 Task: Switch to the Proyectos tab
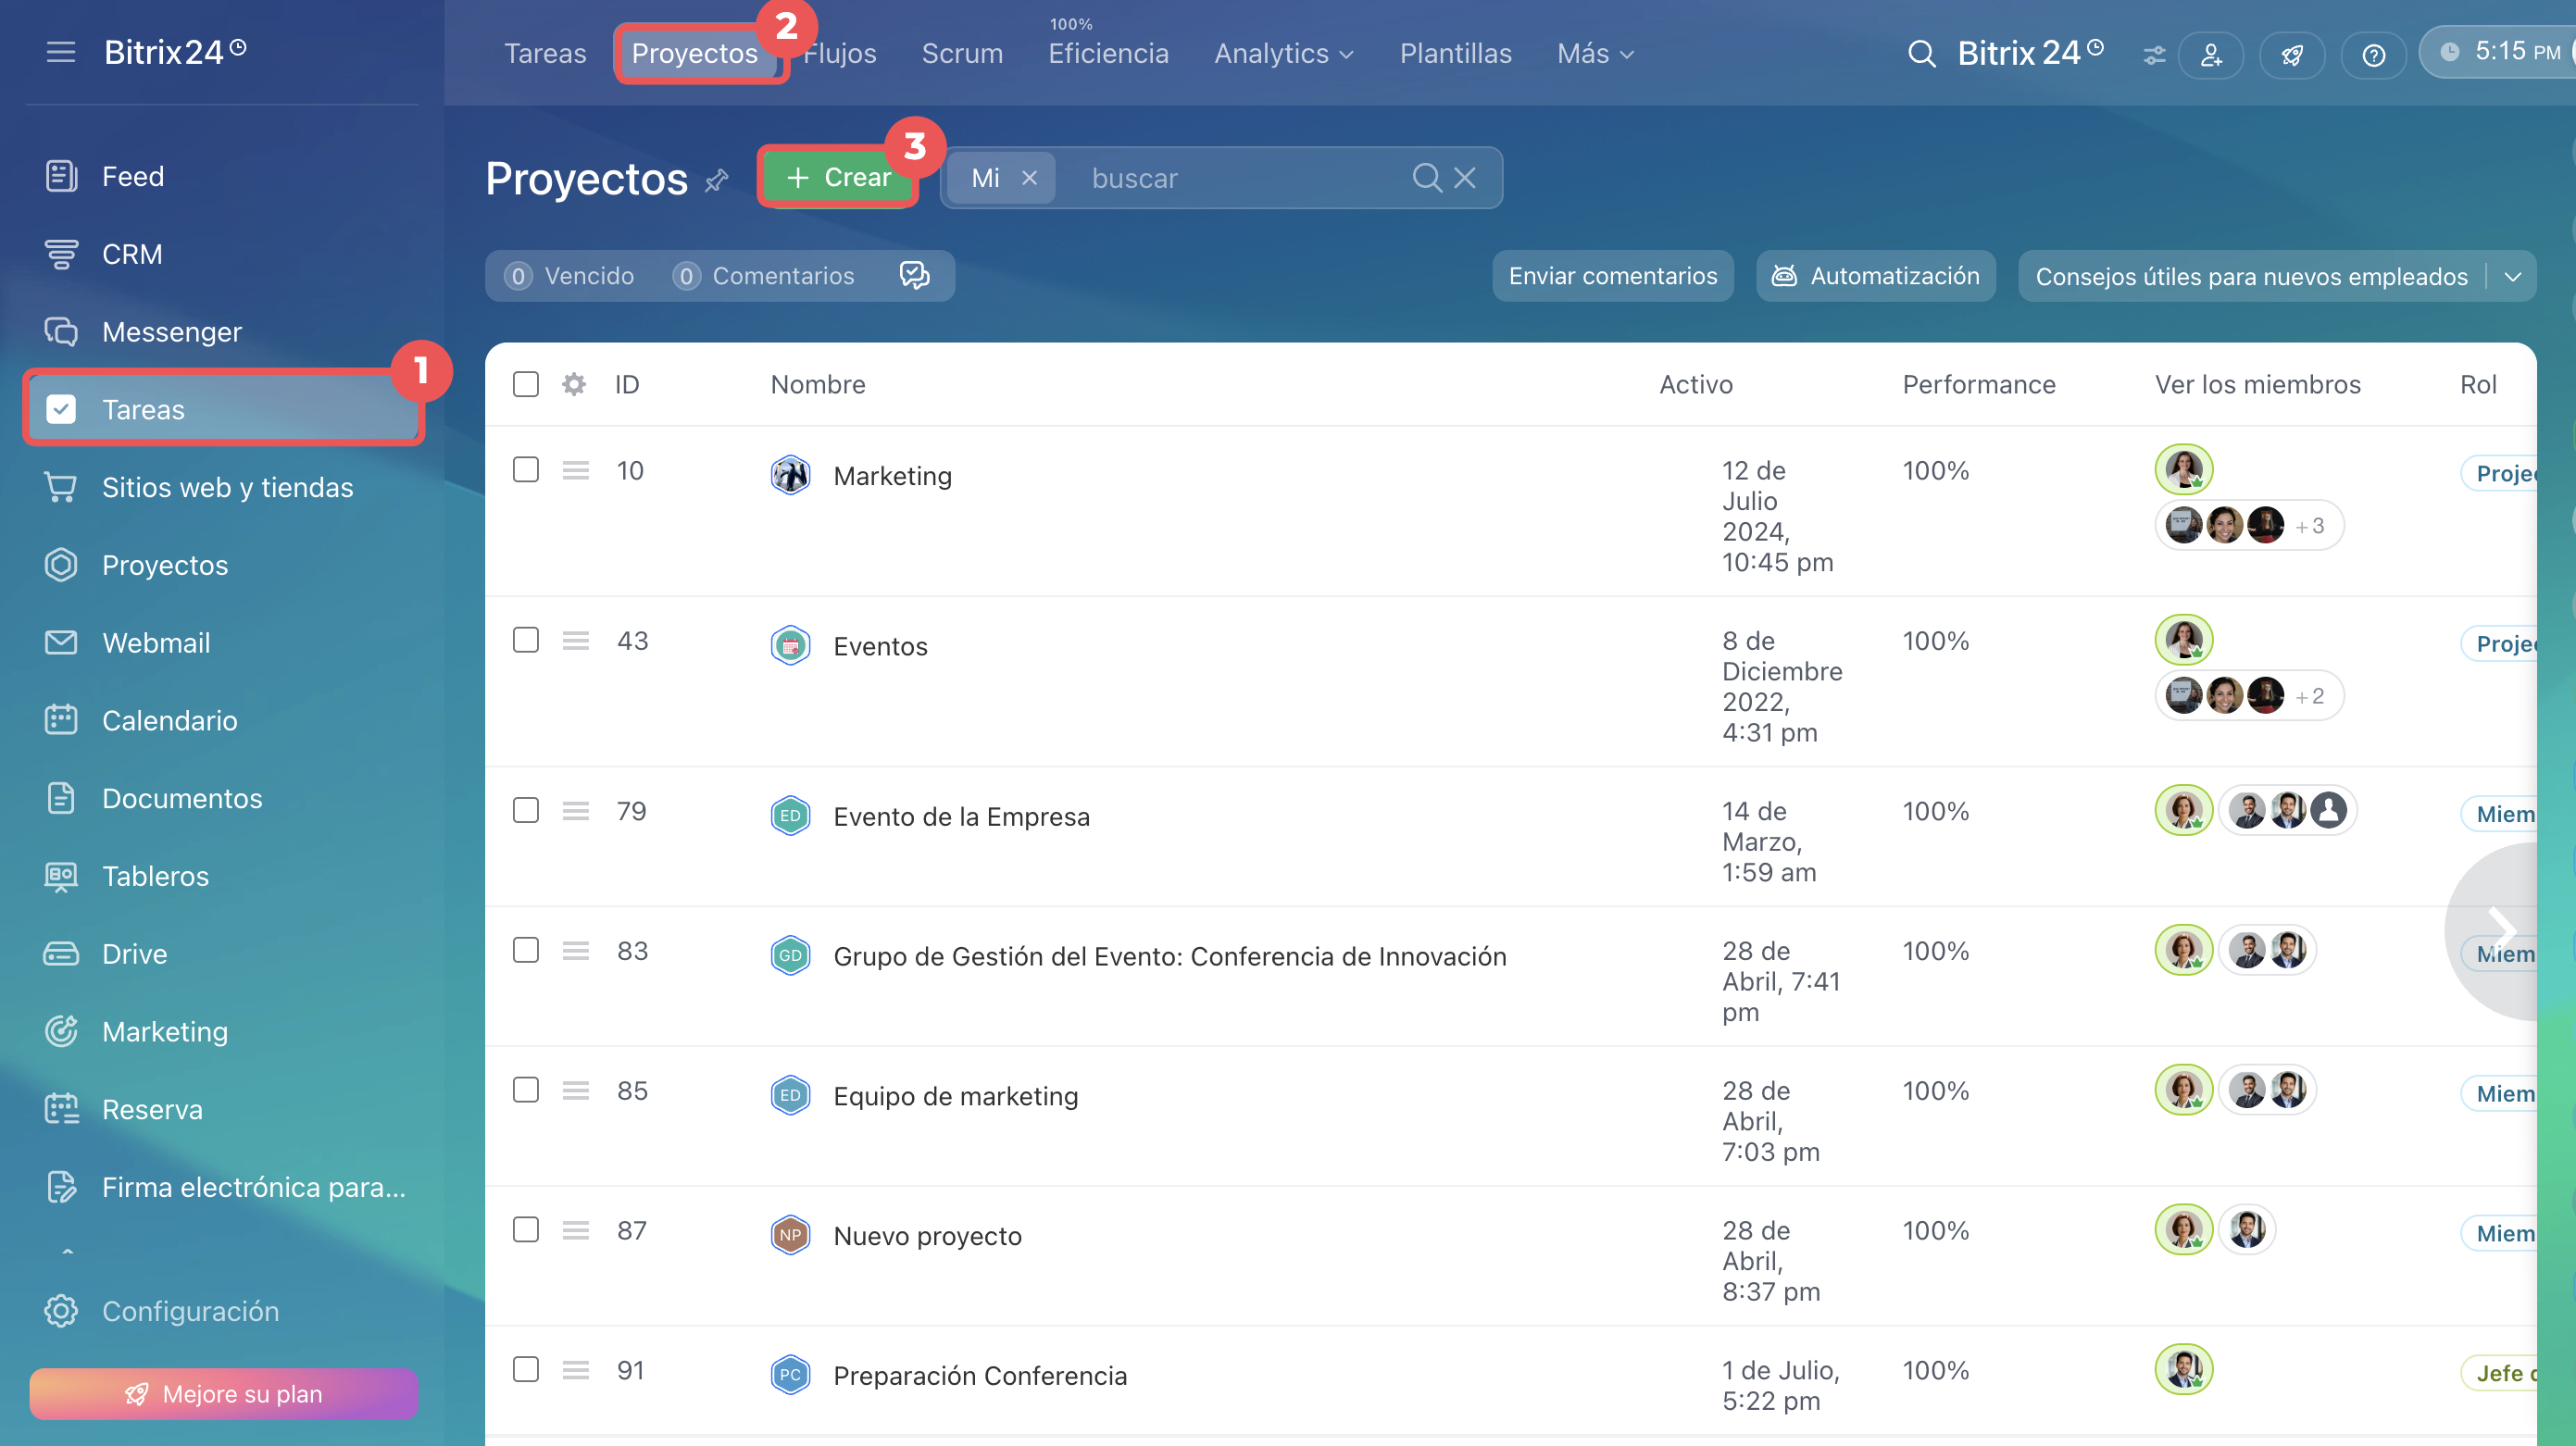[x=695, y=54]
